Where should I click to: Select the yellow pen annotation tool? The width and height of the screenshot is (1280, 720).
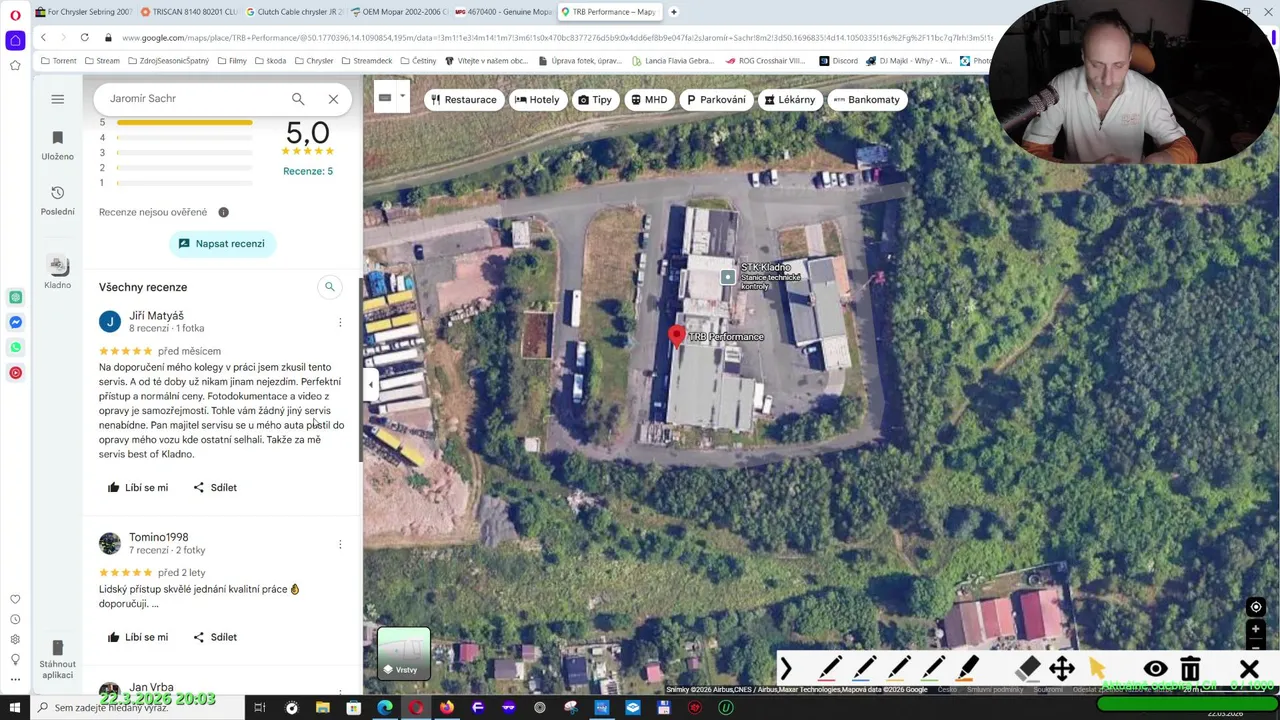pos(898,668)
